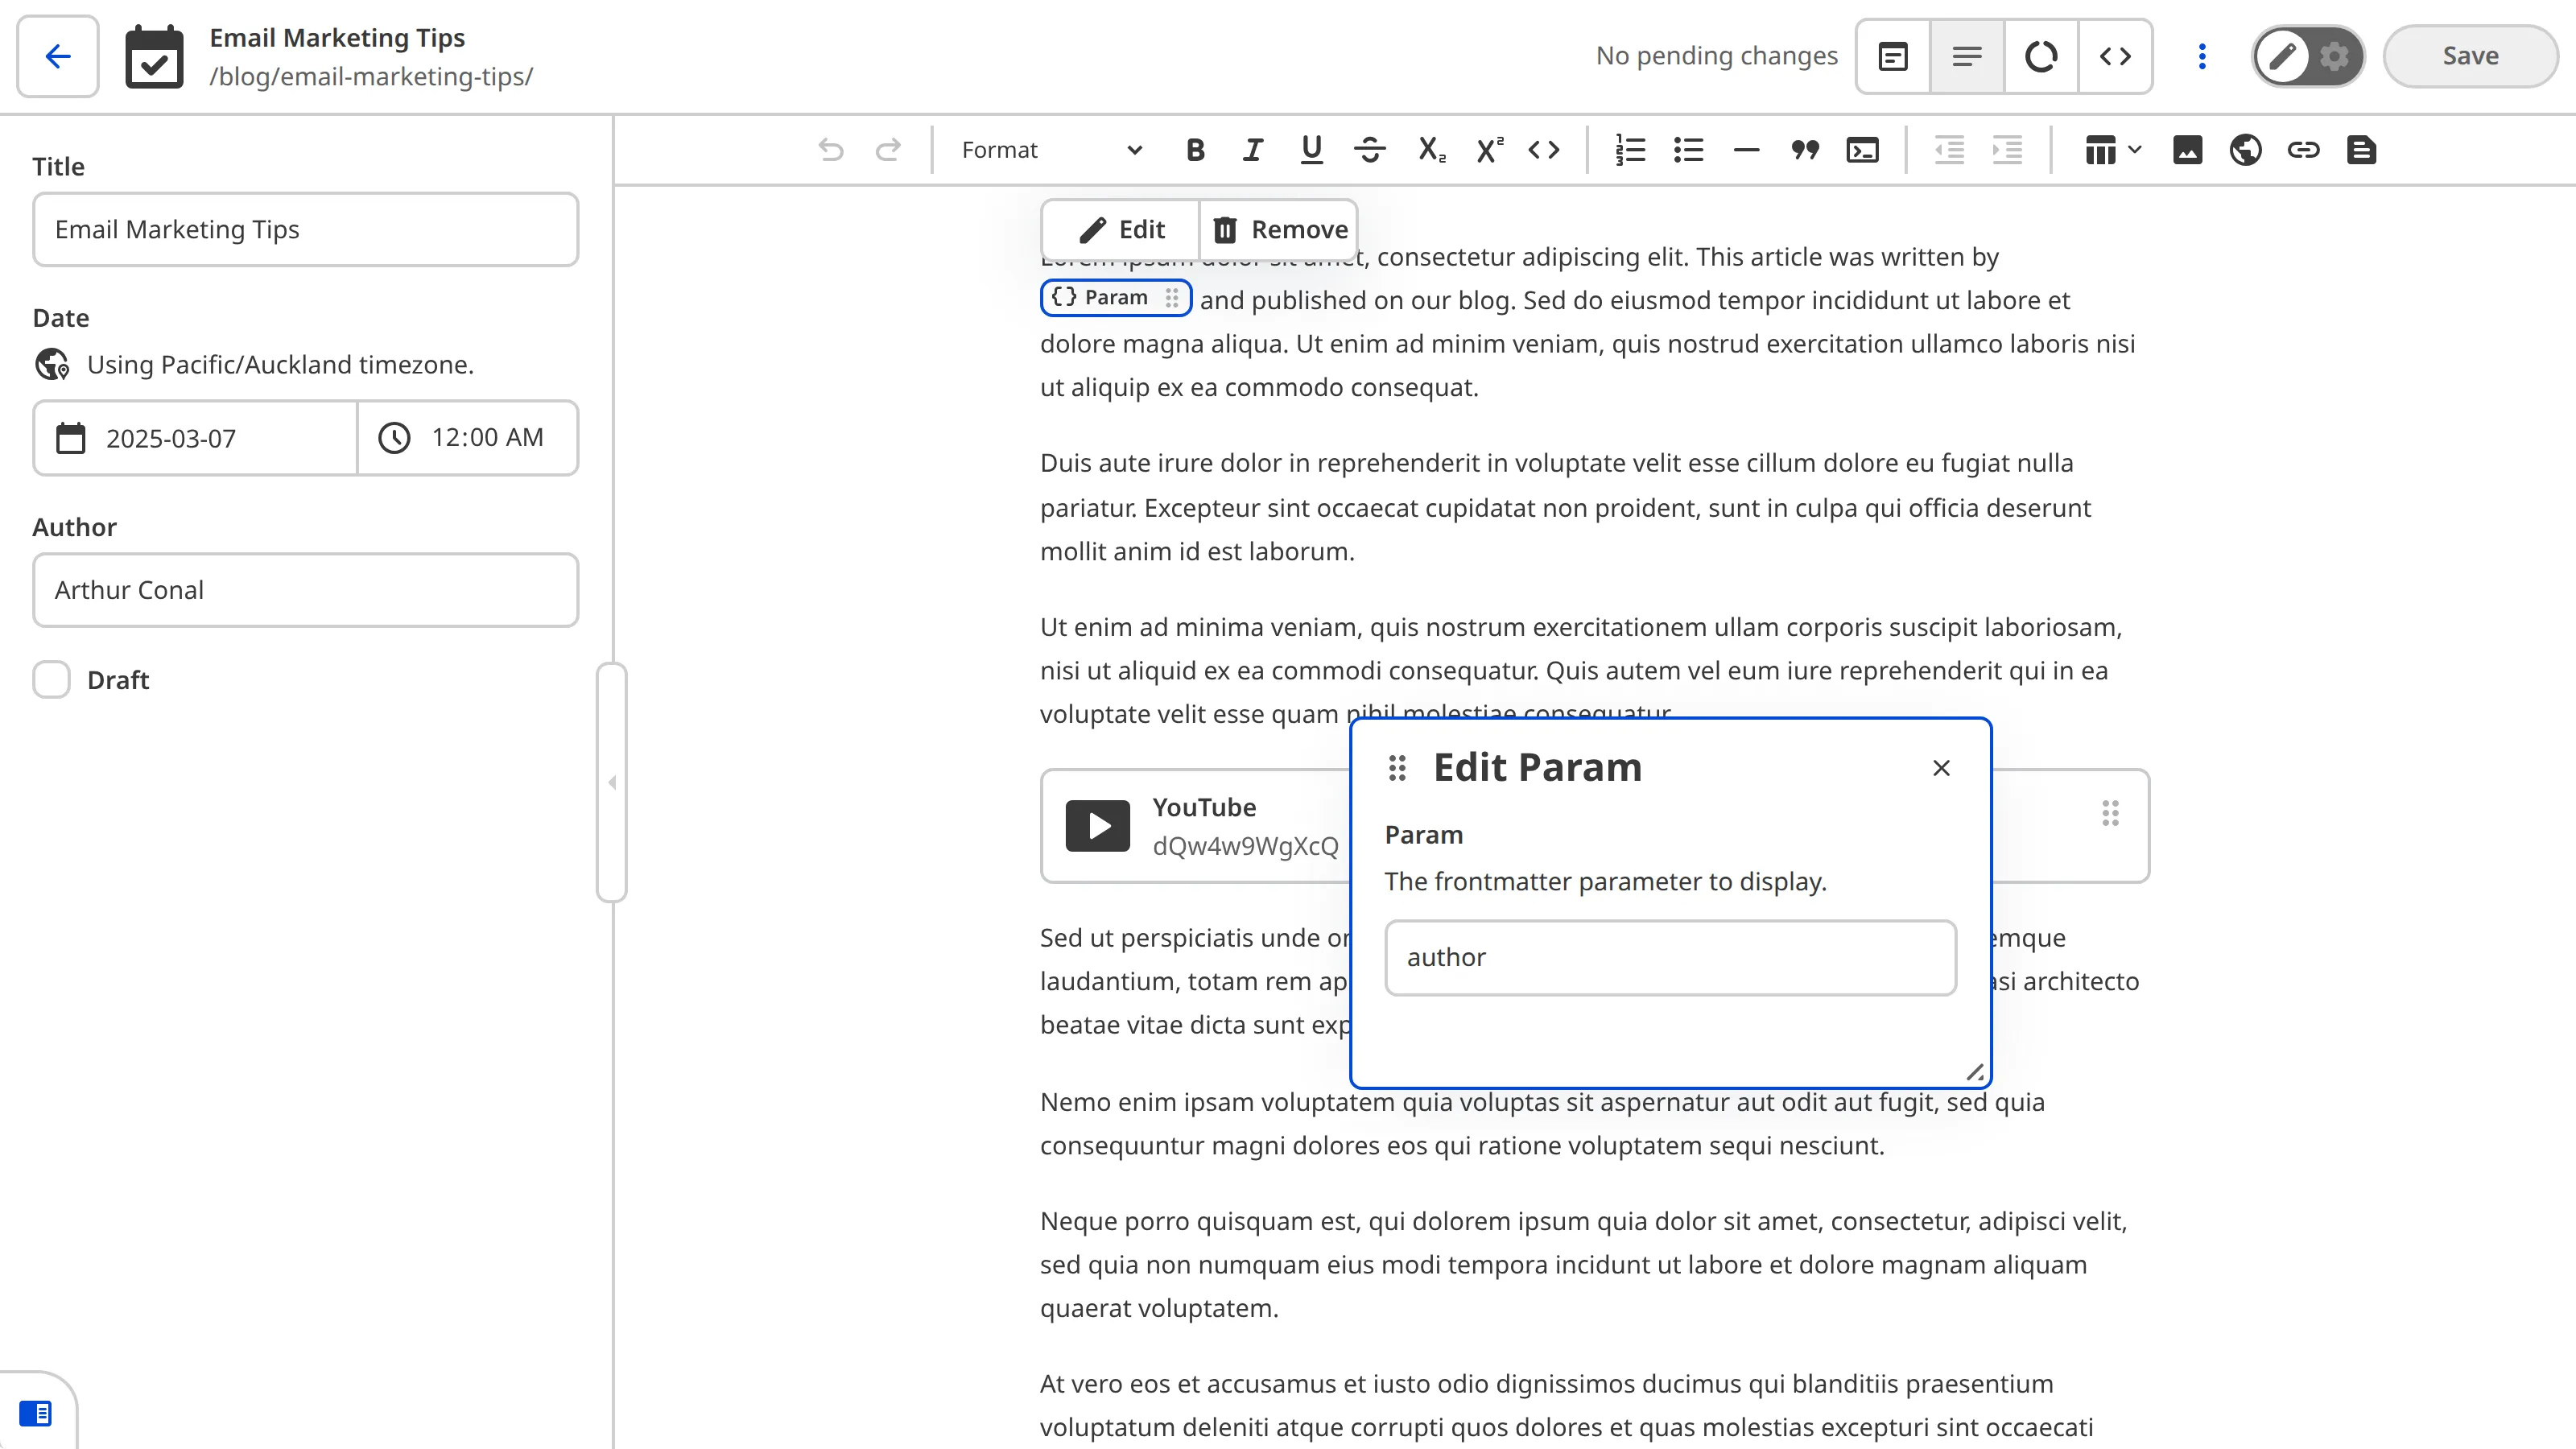2576x1449 pixels.
Task: Insert a hyperlink
Action: [x=2304, y=150]
